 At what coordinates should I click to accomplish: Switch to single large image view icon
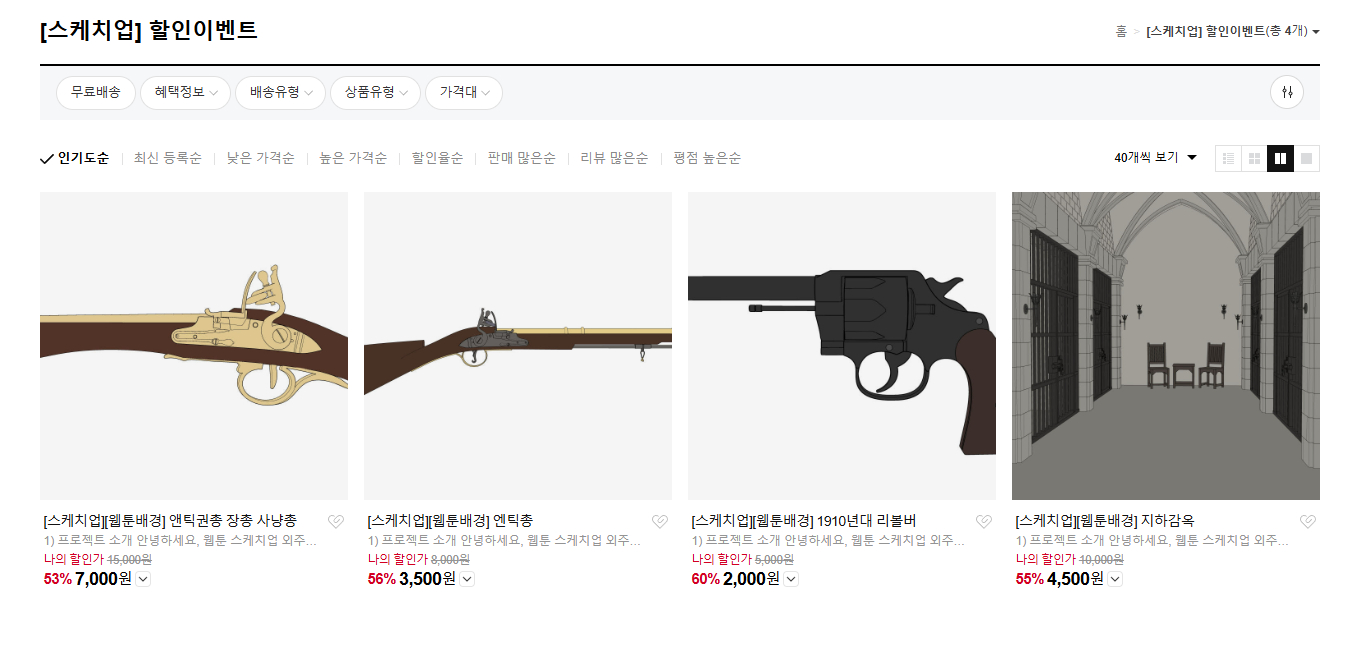[x=1306, y=158]
